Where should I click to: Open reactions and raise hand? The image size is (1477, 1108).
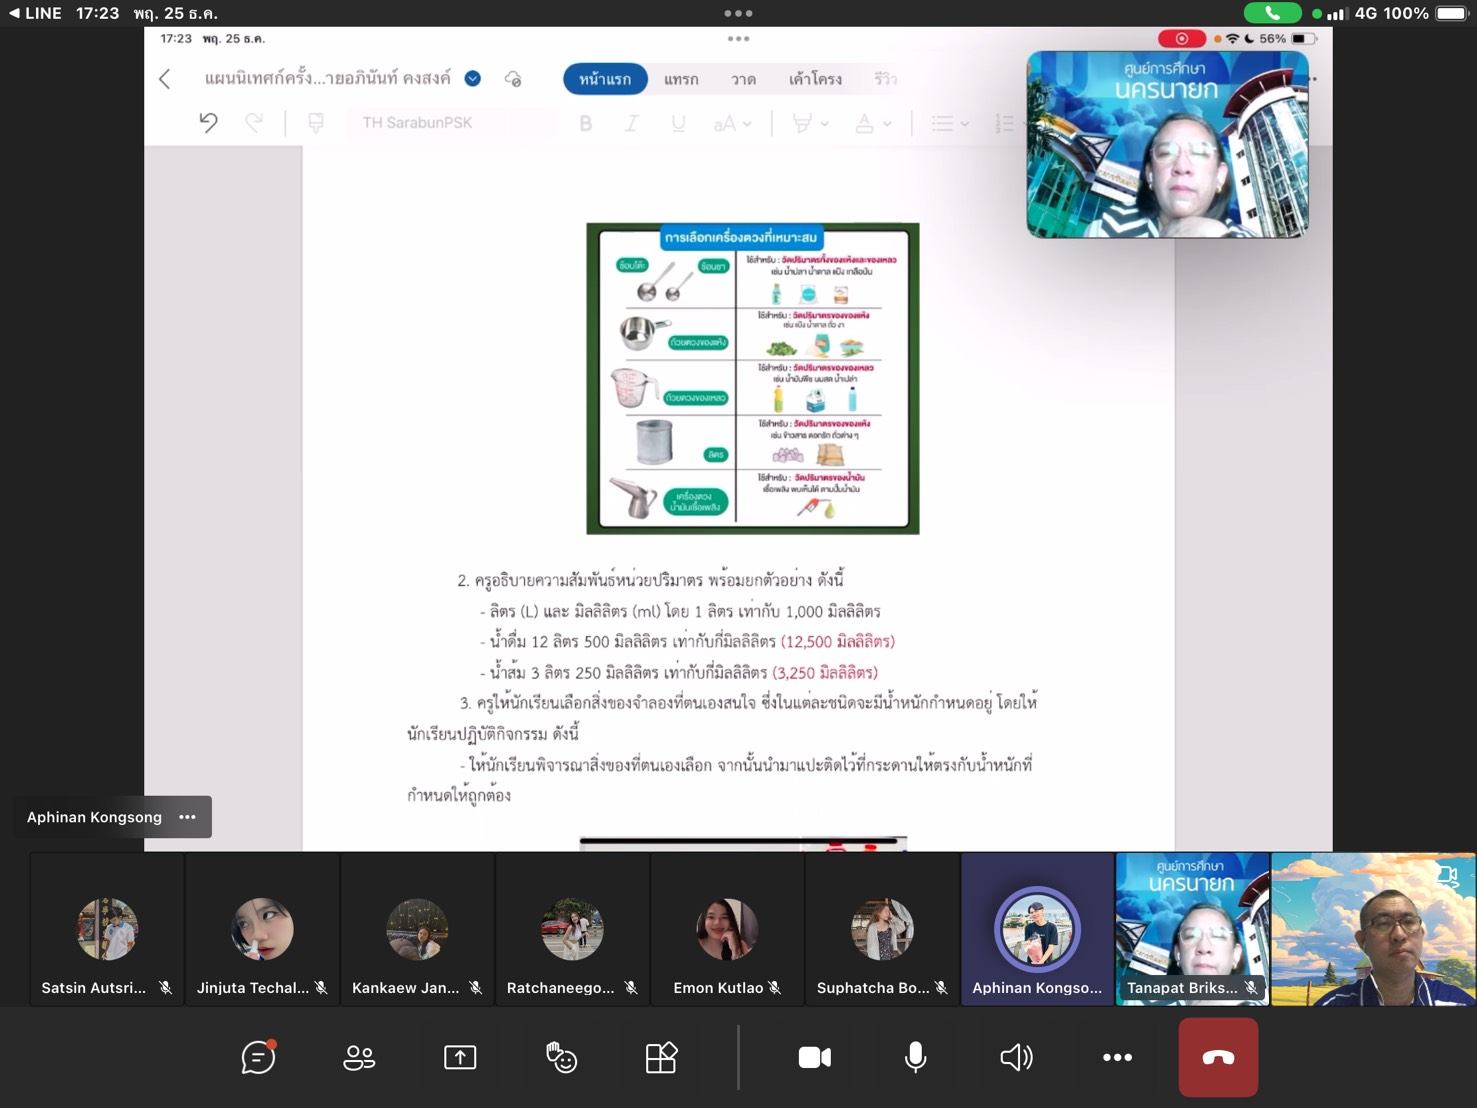point(561,1057)
